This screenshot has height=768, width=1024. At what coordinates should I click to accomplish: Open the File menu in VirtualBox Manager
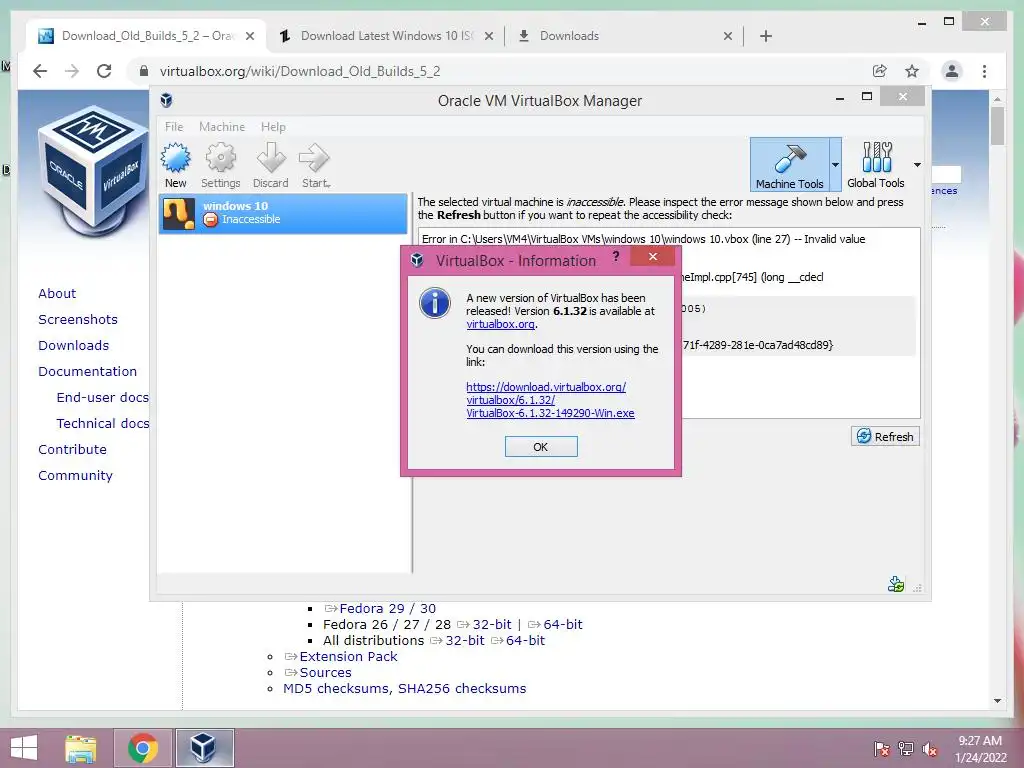[174, 127]
